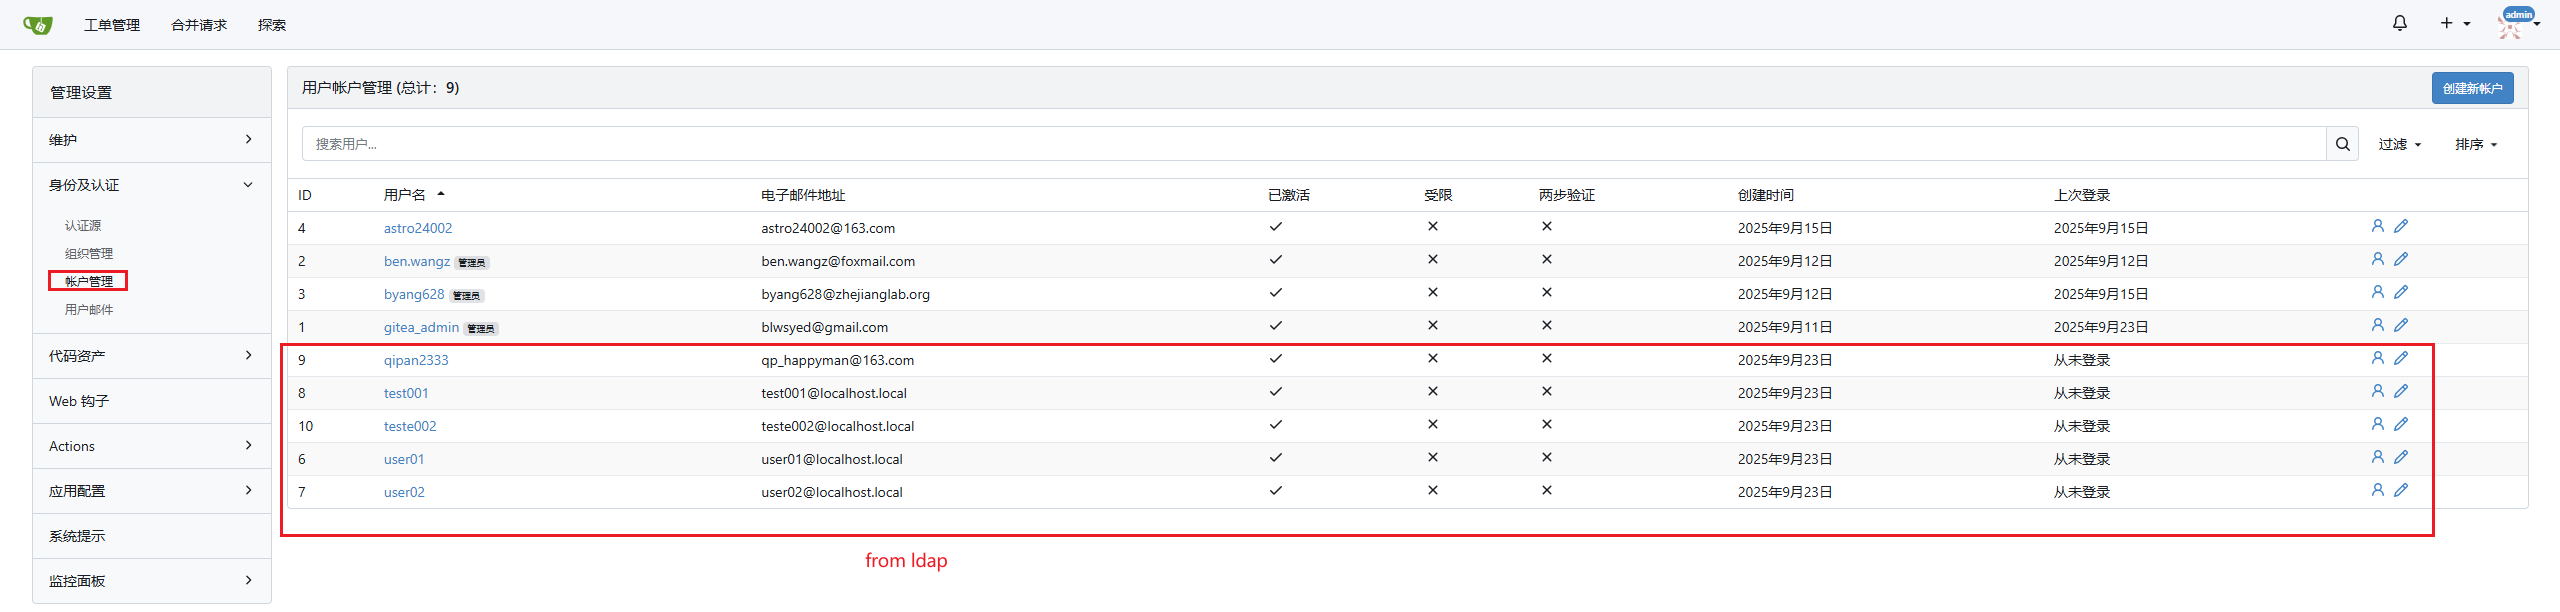Open the 排序 sort dropdown
This screenshot has height=612, width=2560.
[2475, 144]
